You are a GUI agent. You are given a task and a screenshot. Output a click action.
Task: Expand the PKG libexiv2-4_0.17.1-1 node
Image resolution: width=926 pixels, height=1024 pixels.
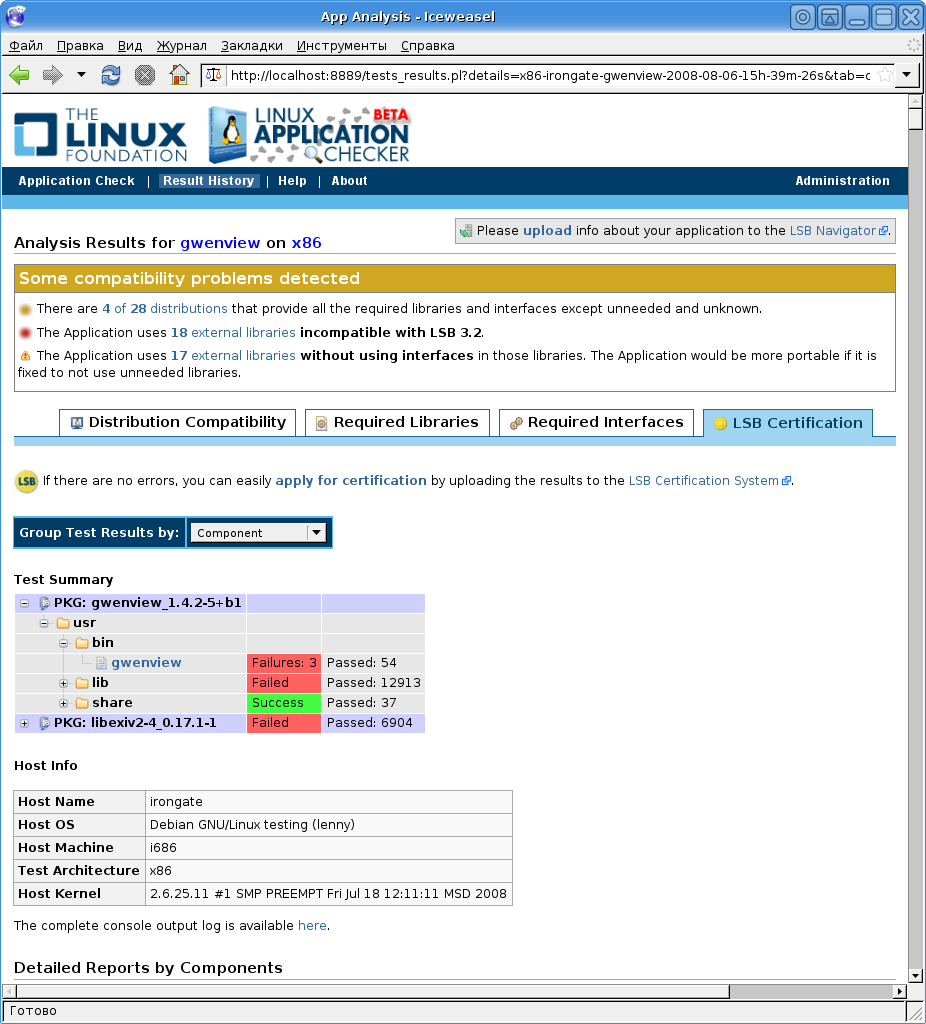[x=24, y=724]
